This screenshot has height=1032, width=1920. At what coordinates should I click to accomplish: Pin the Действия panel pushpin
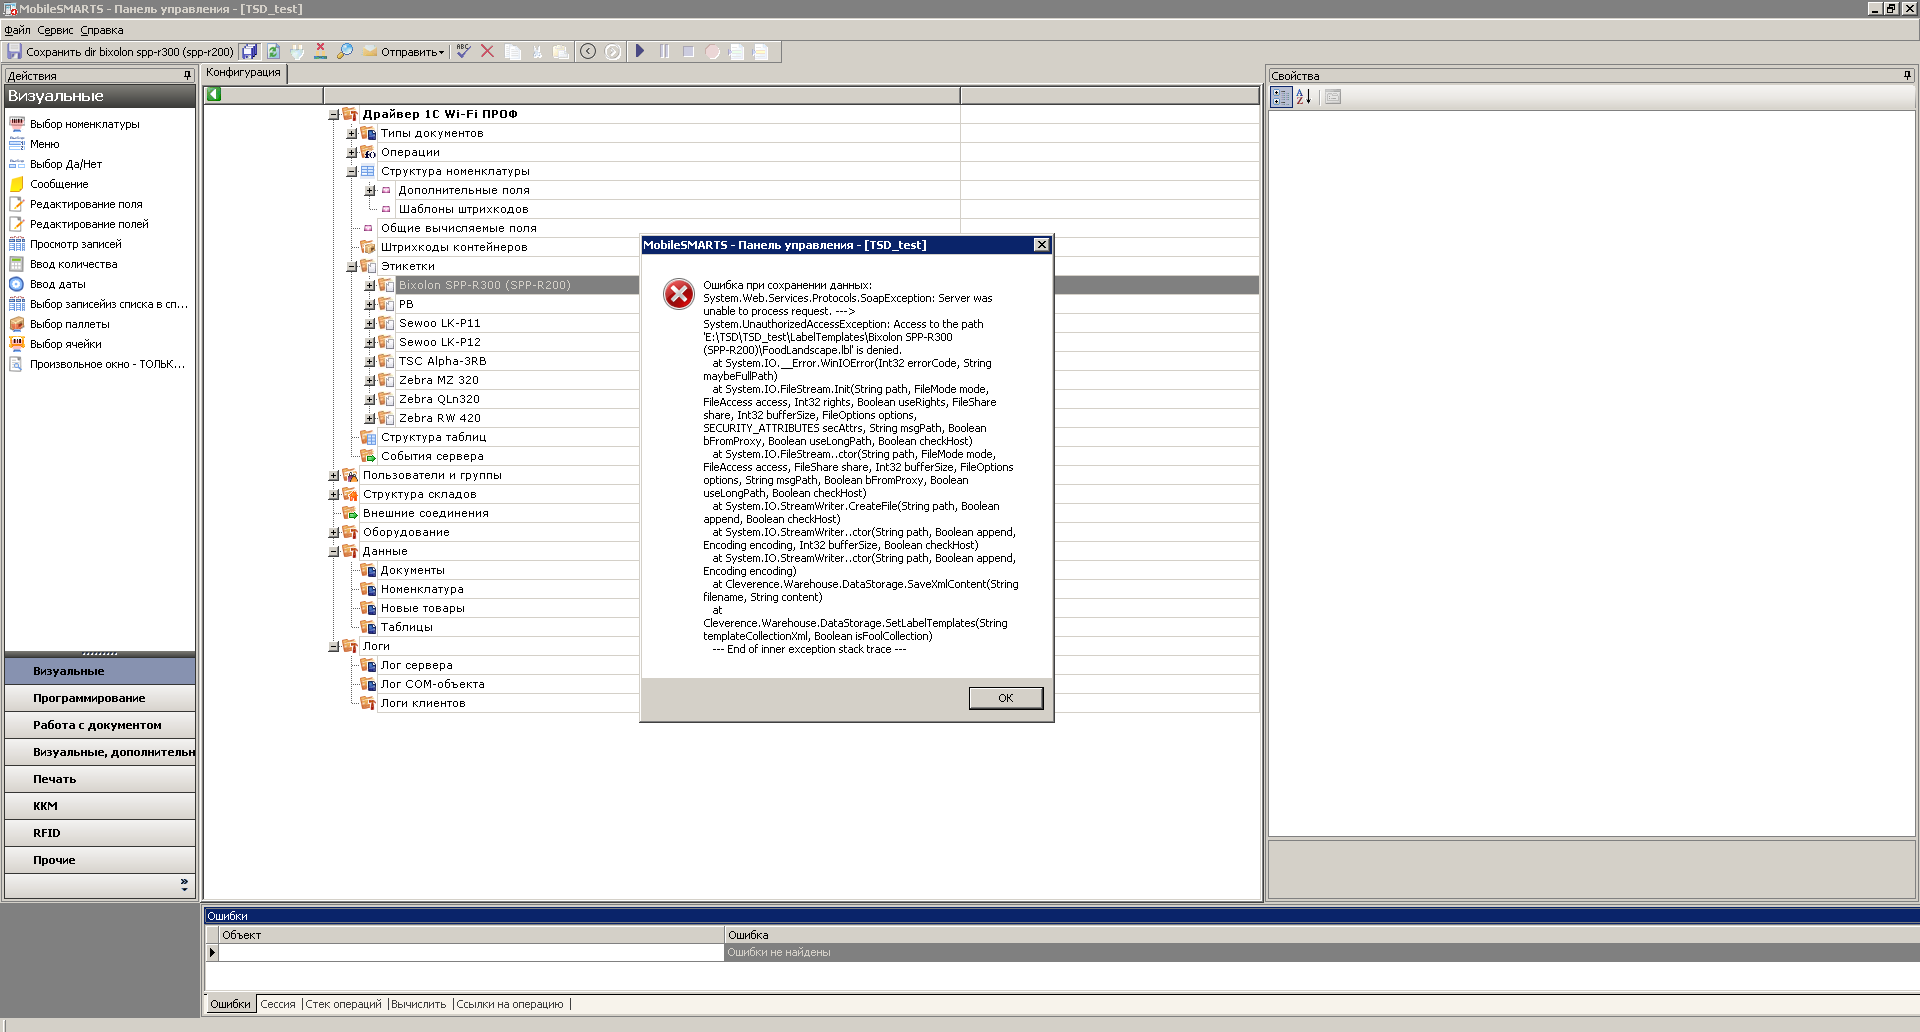click(187, 75)
